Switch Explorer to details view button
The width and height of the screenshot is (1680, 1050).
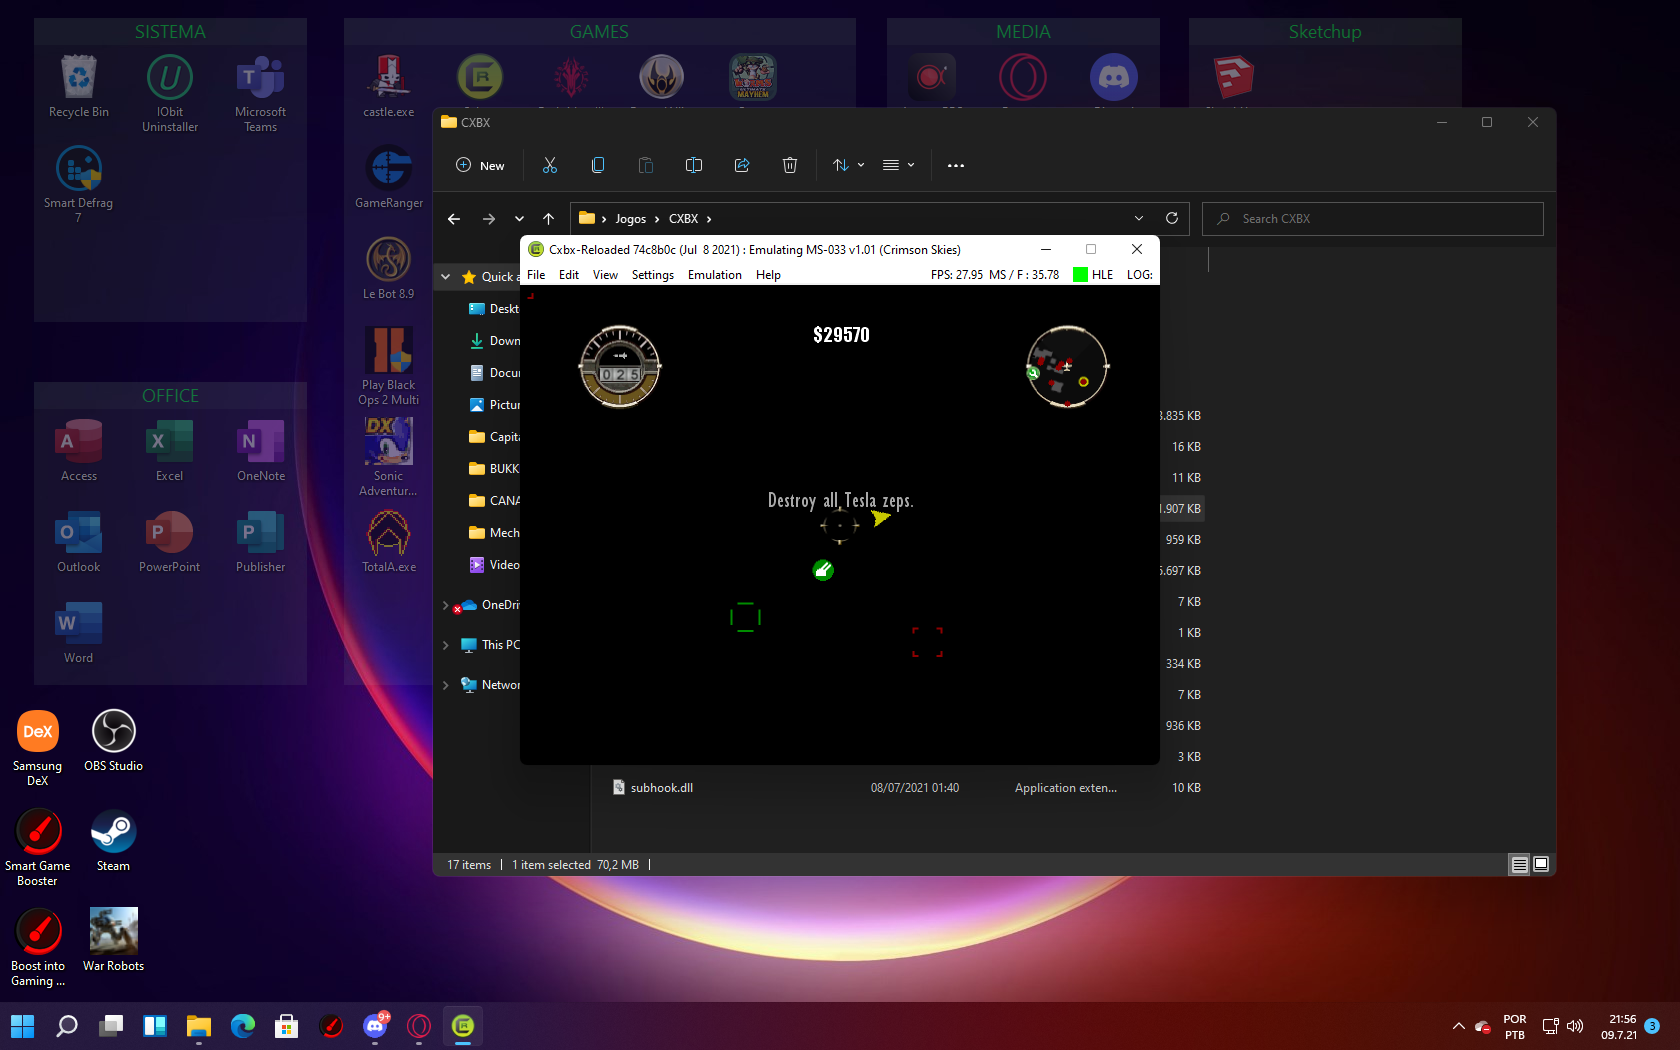[1519, 864]
